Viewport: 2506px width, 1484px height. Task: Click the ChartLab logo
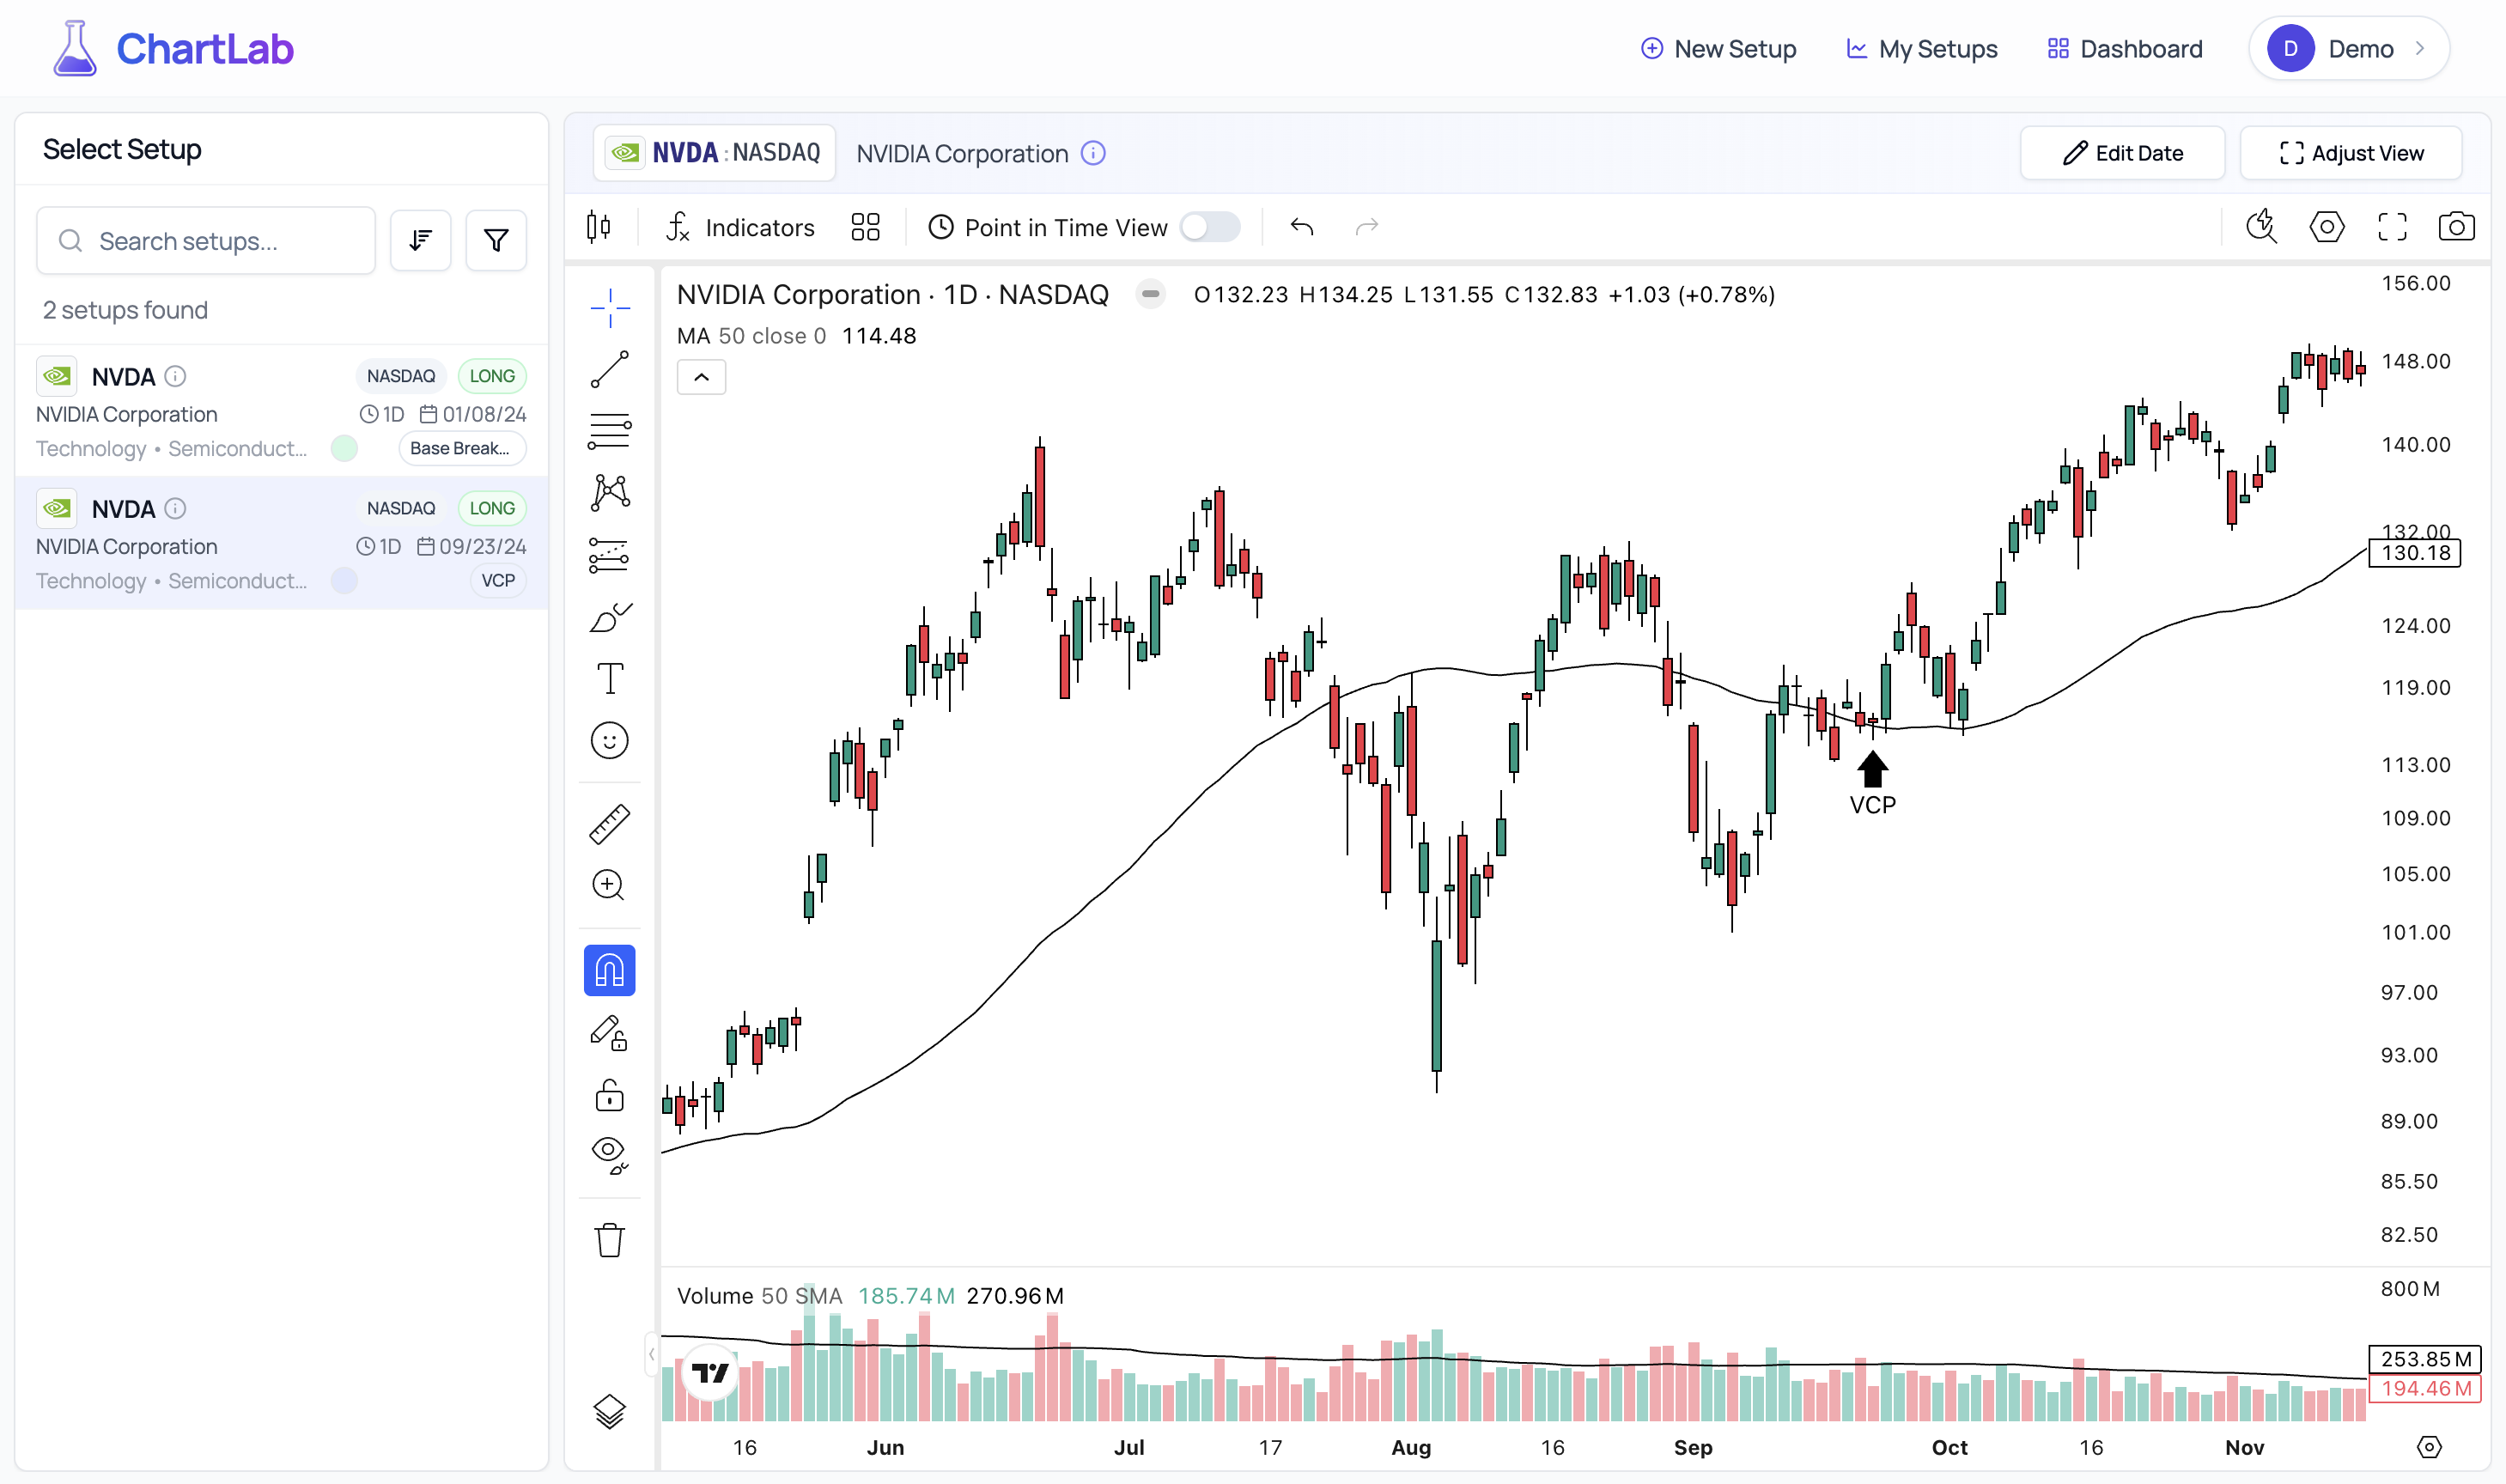click(x=173, y=49)
